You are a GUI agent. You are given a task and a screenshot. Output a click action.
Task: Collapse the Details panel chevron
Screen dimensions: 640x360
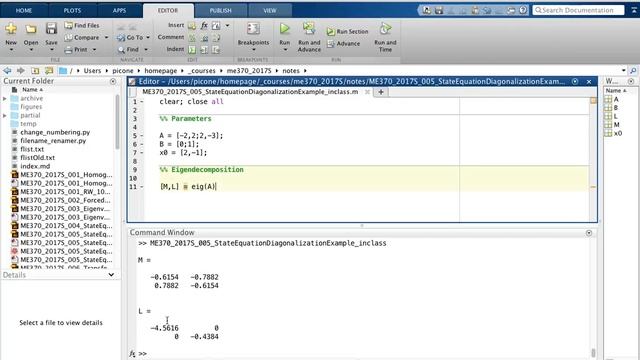[111, 275]
